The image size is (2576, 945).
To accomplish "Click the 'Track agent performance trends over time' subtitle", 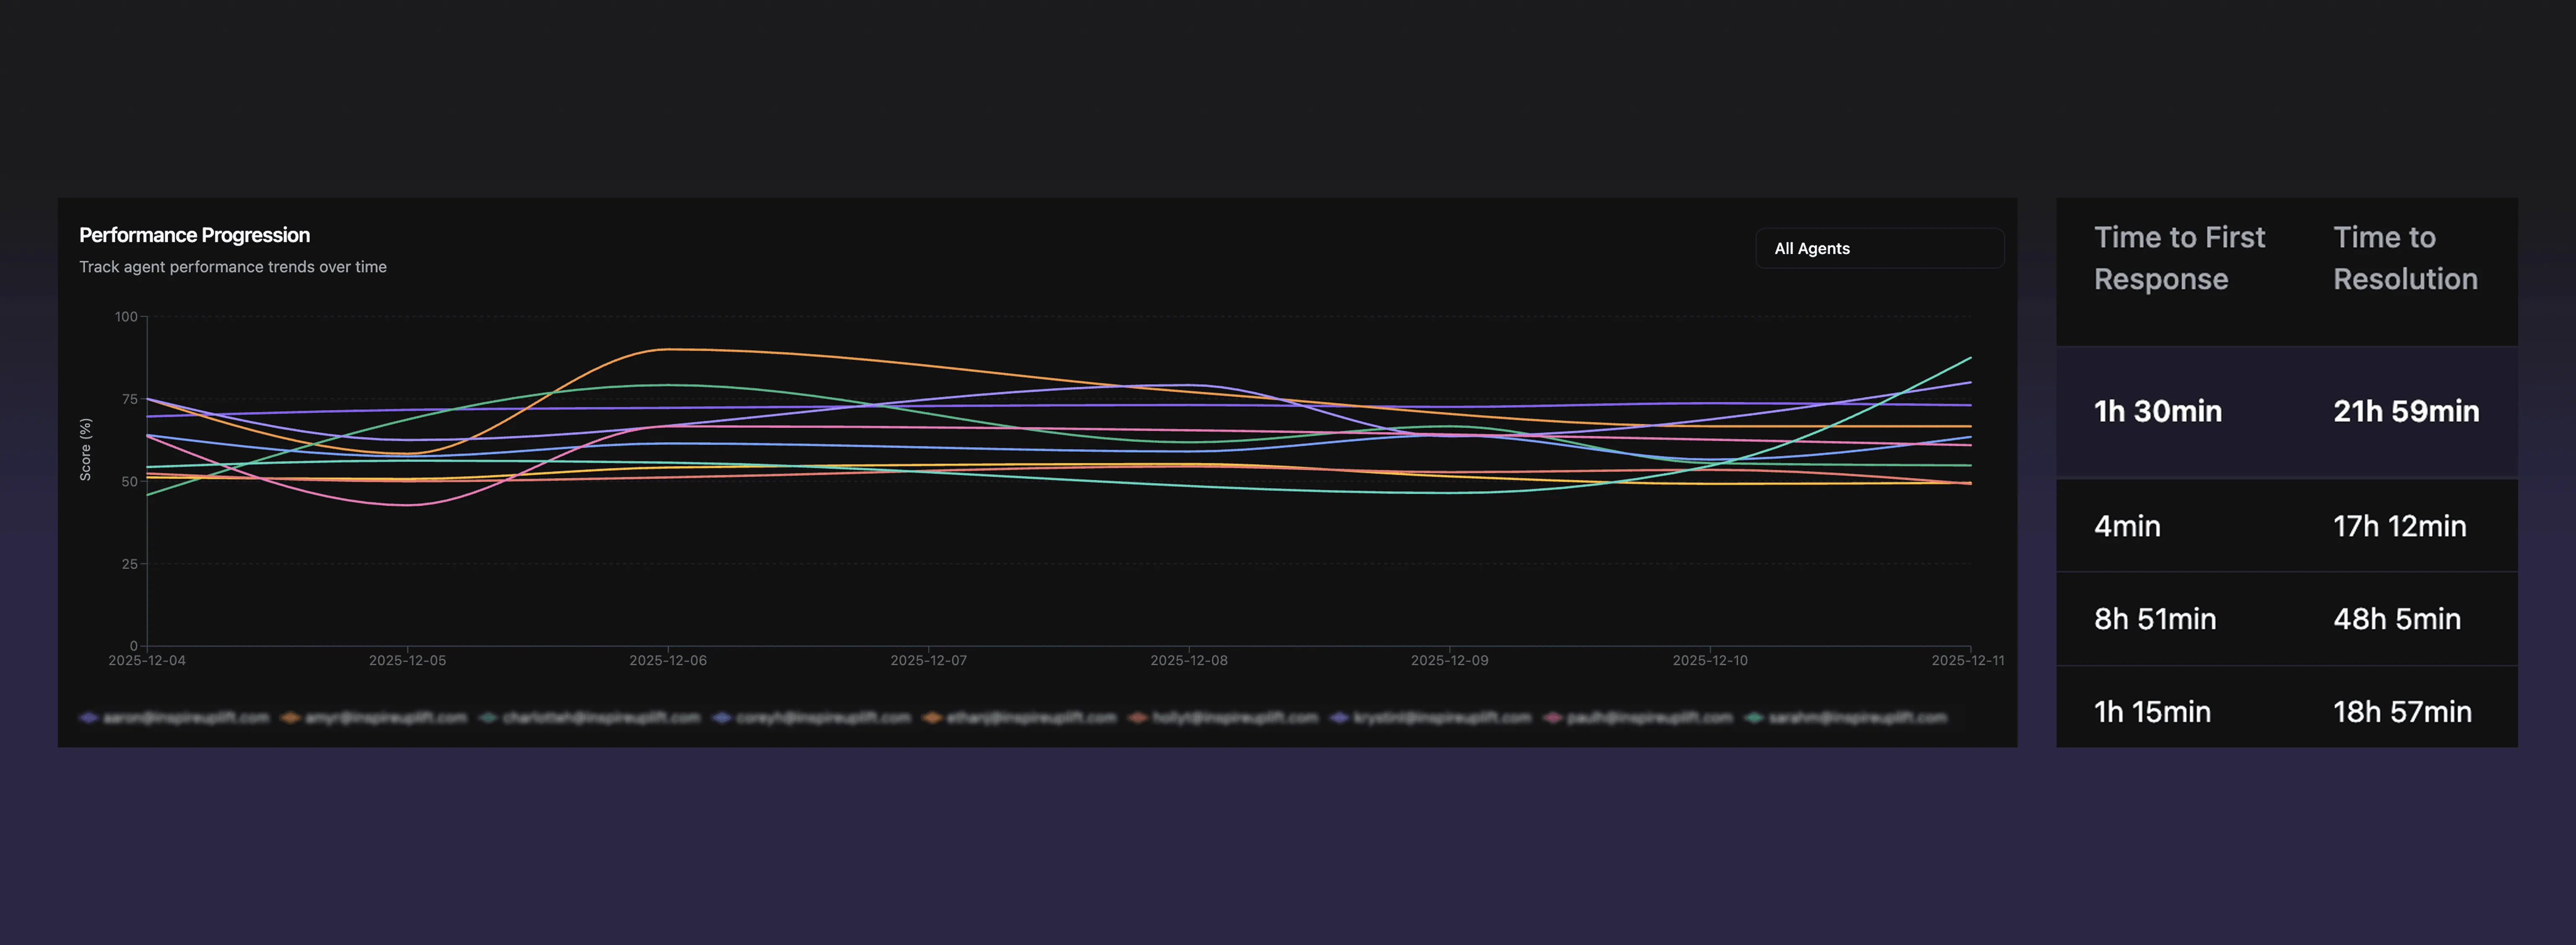I will click(x=233, y=267).
